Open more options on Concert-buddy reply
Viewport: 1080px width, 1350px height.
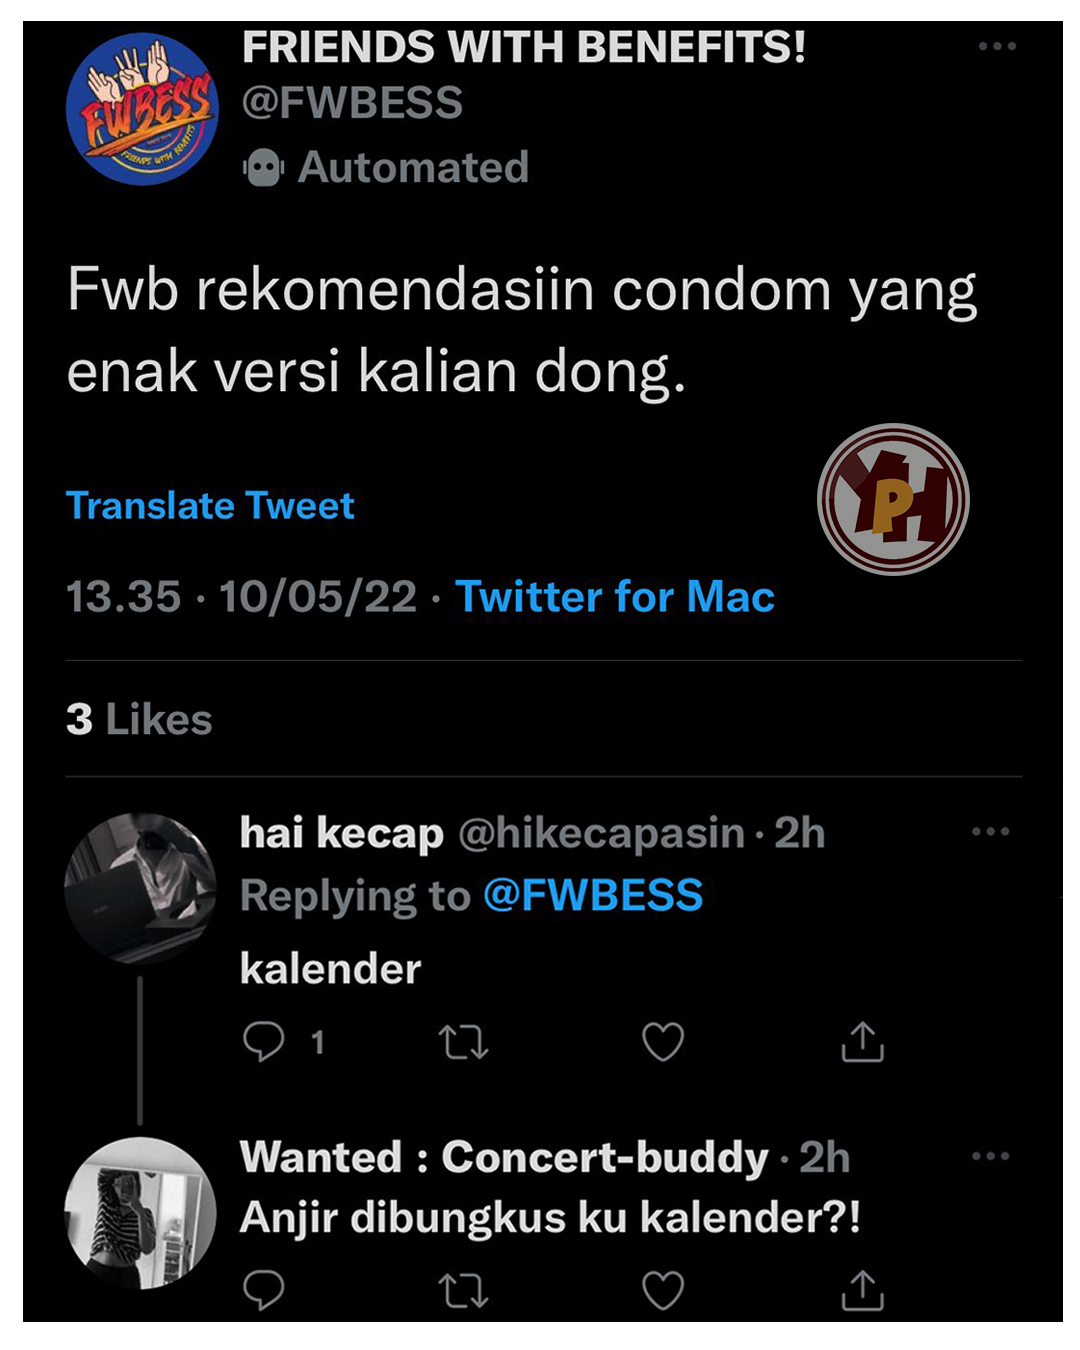click(990, 1157)
